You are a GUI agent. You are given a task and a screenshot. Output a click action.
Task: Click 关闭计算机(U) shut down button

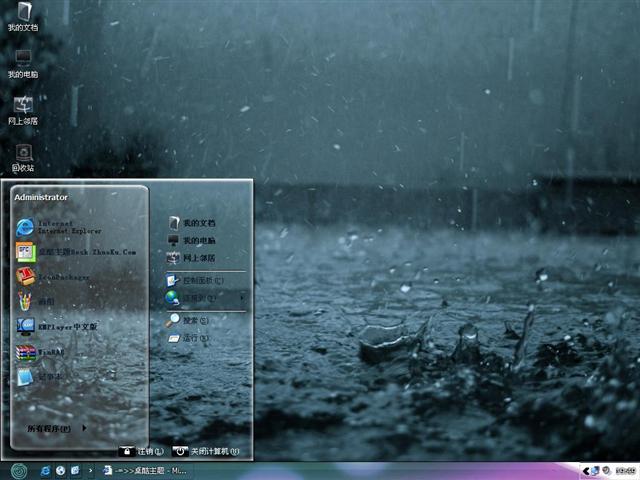(205, 451)
